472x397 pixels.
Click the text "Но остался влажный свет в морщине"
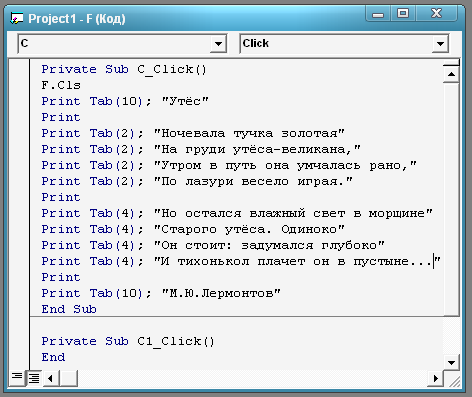tap(293, 213)
